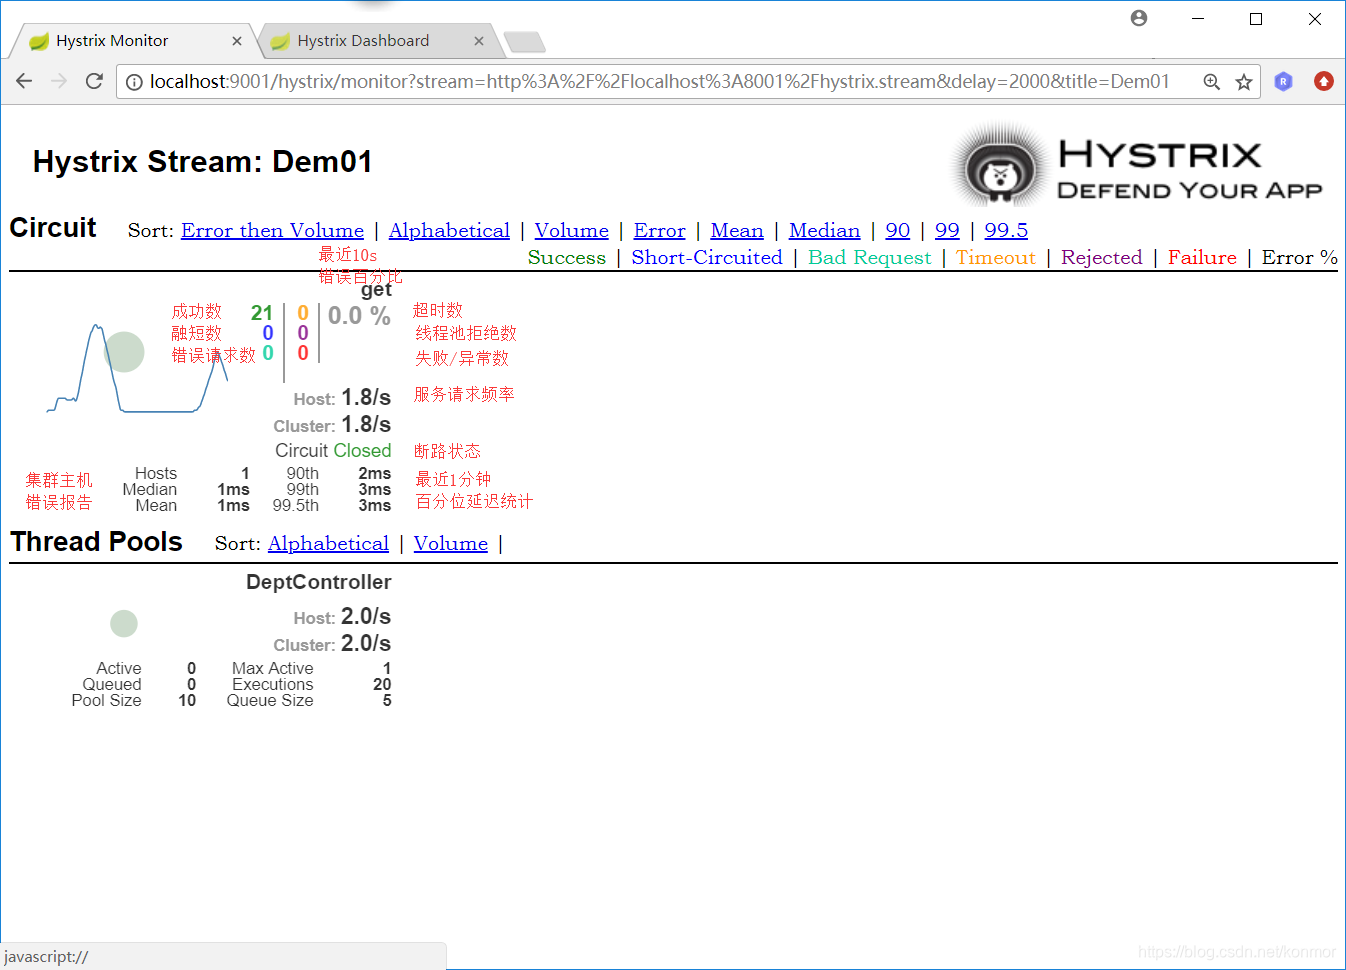Click the 'Bad Request' legend label
1346x970 pixels.
coord(870,257)
